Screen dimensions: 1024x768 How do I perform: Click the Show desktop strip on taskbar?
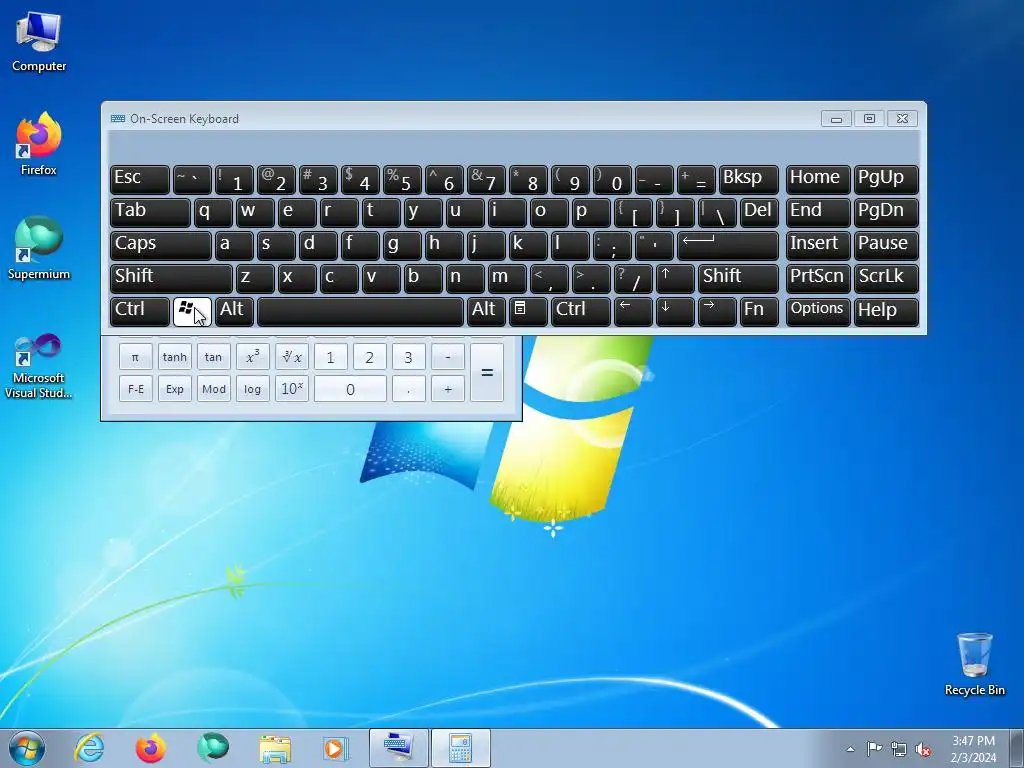1017,748
